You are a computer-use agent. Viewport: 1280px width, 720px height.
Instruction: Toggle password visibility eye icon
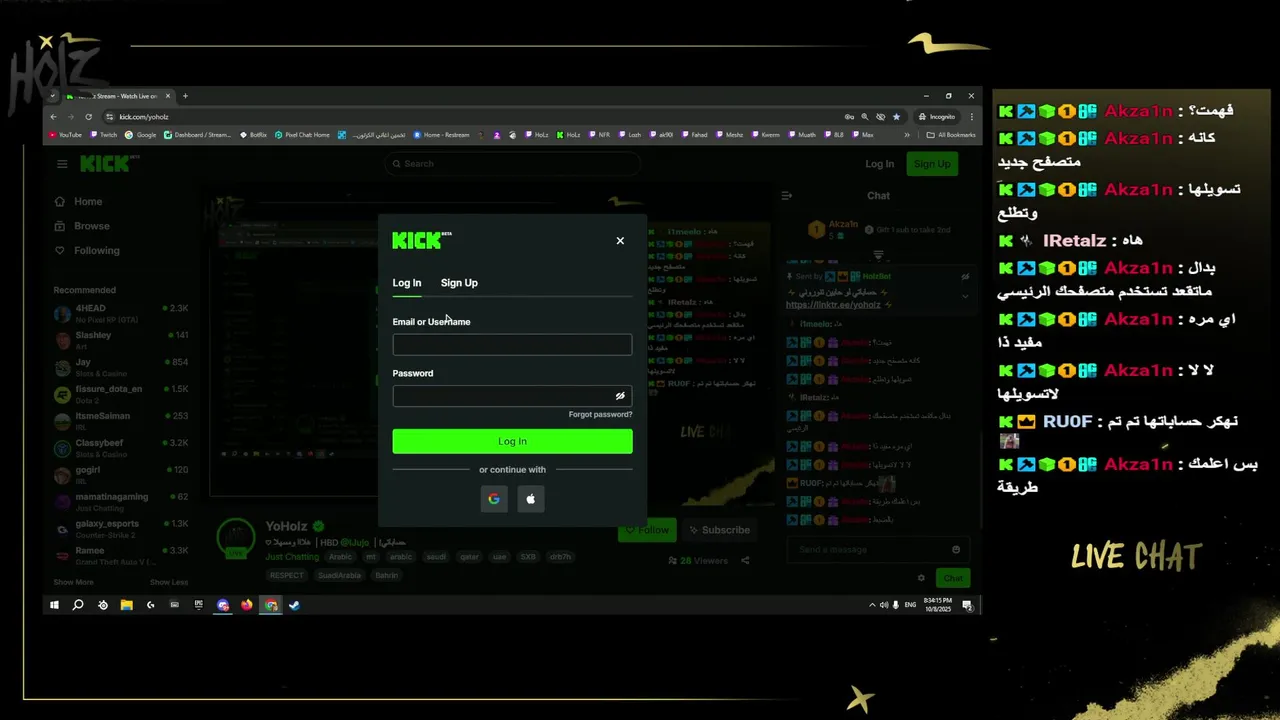coord(620,396)
